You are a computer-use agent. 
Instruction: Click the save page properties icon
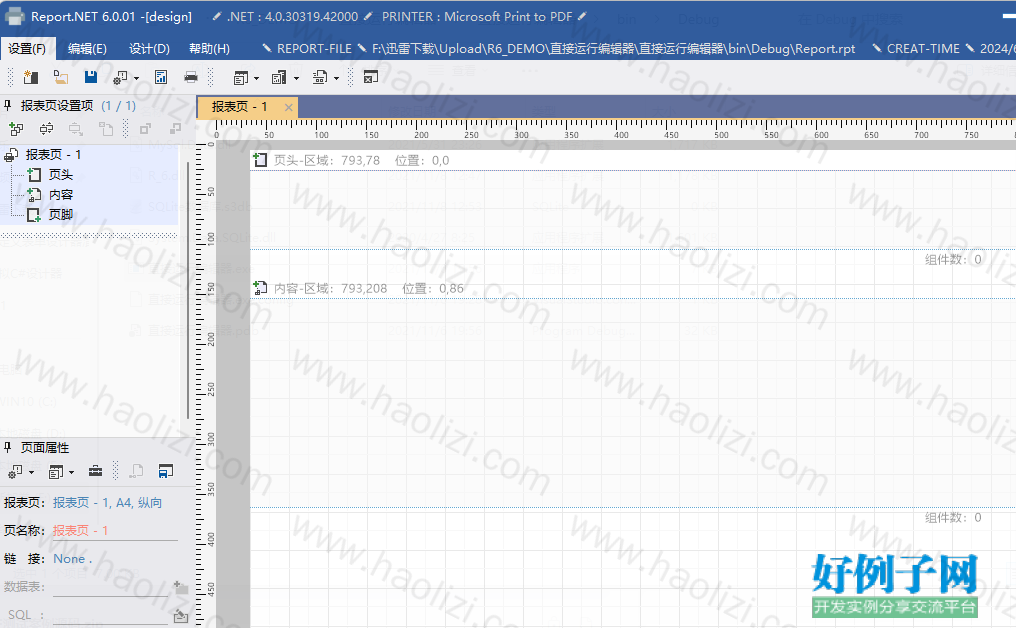[166, 471]
